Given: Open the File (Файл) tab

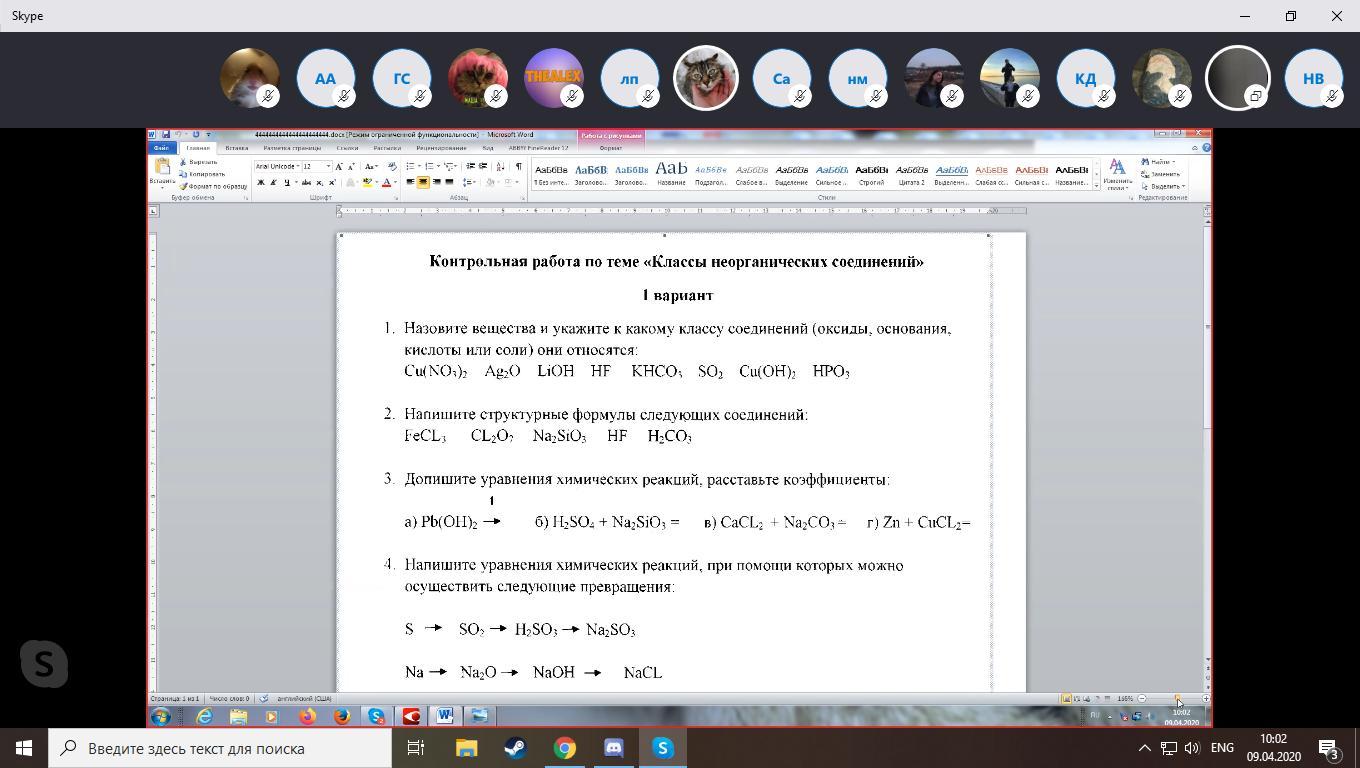Looking at the screenshot, I should click(x=161, y=148).
